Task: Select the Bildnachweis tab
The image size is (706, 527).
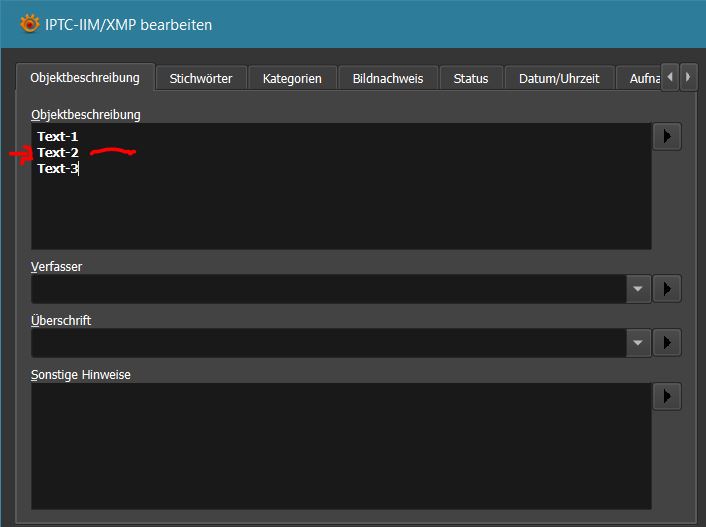Action: 388,78
